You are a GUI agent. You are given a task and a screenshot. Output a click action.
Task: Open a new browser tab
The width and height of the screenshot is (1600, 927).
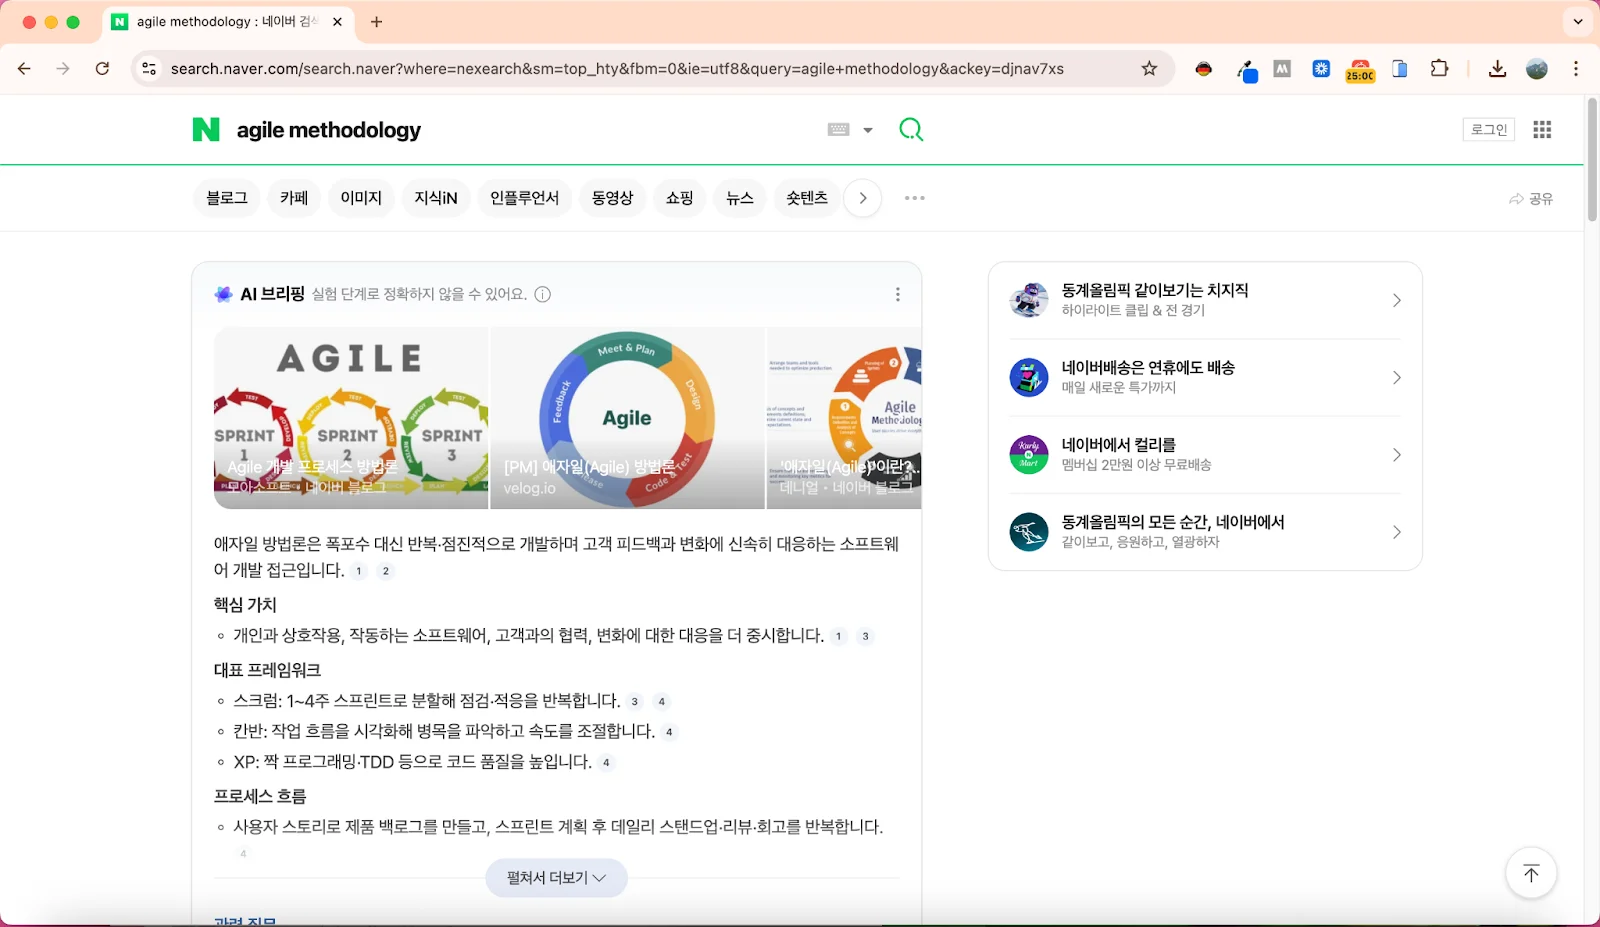coord(376,21)
